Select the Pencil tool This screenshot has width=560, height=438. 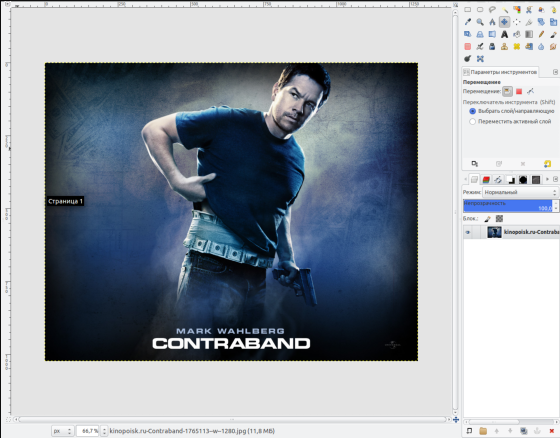tap(541, 34)
